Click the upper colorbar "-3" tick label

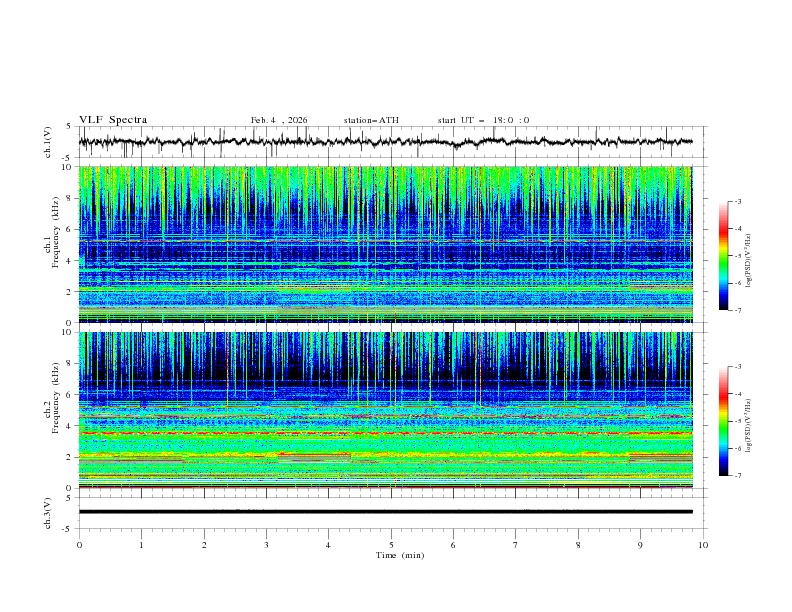point(737,201)
